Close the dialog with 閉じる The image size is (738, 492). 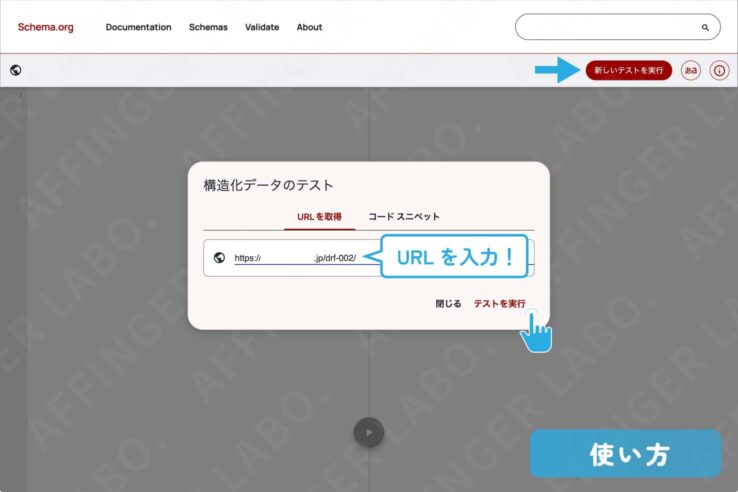[448, 304]
